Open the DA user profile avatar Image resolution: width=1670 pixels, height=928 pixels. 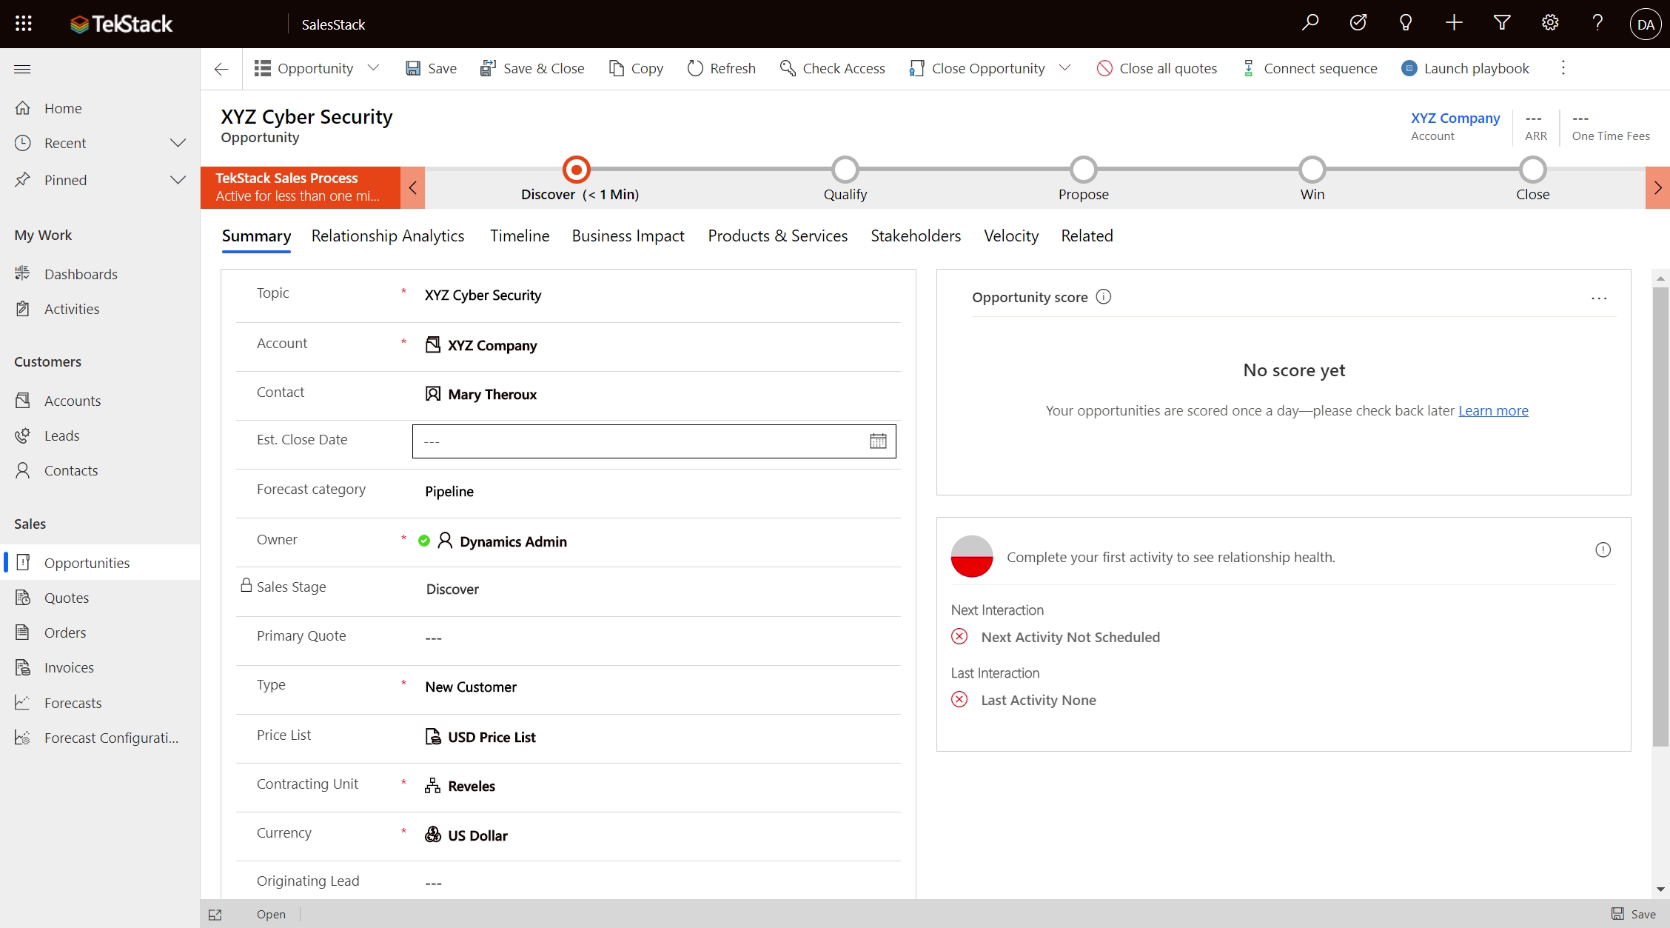[x=1645, y=24]
